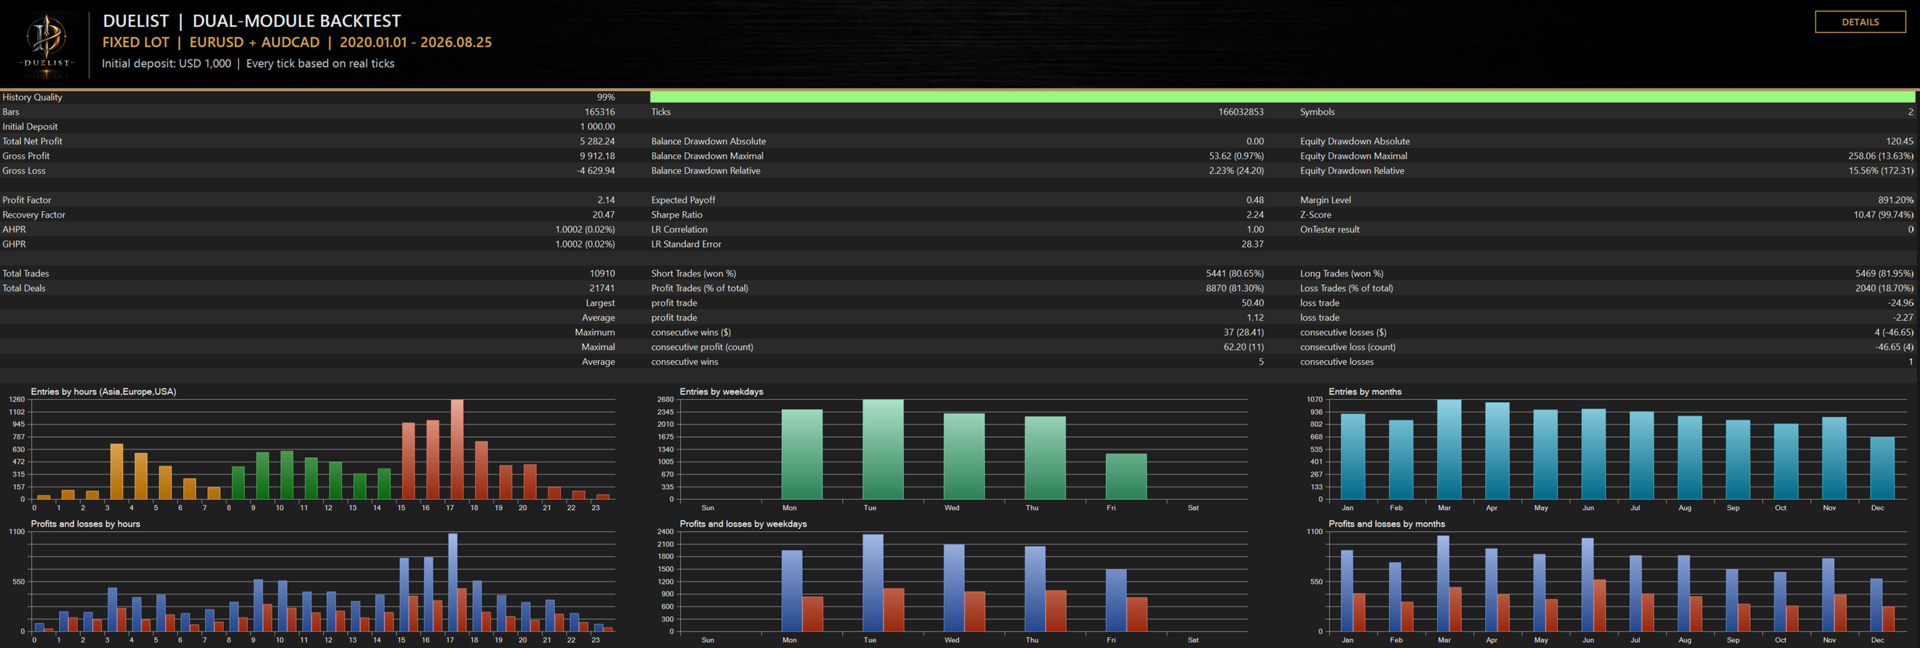
Task: Click the Z-Score value 10.47 (99.74%)
Action: (1883, 215)
